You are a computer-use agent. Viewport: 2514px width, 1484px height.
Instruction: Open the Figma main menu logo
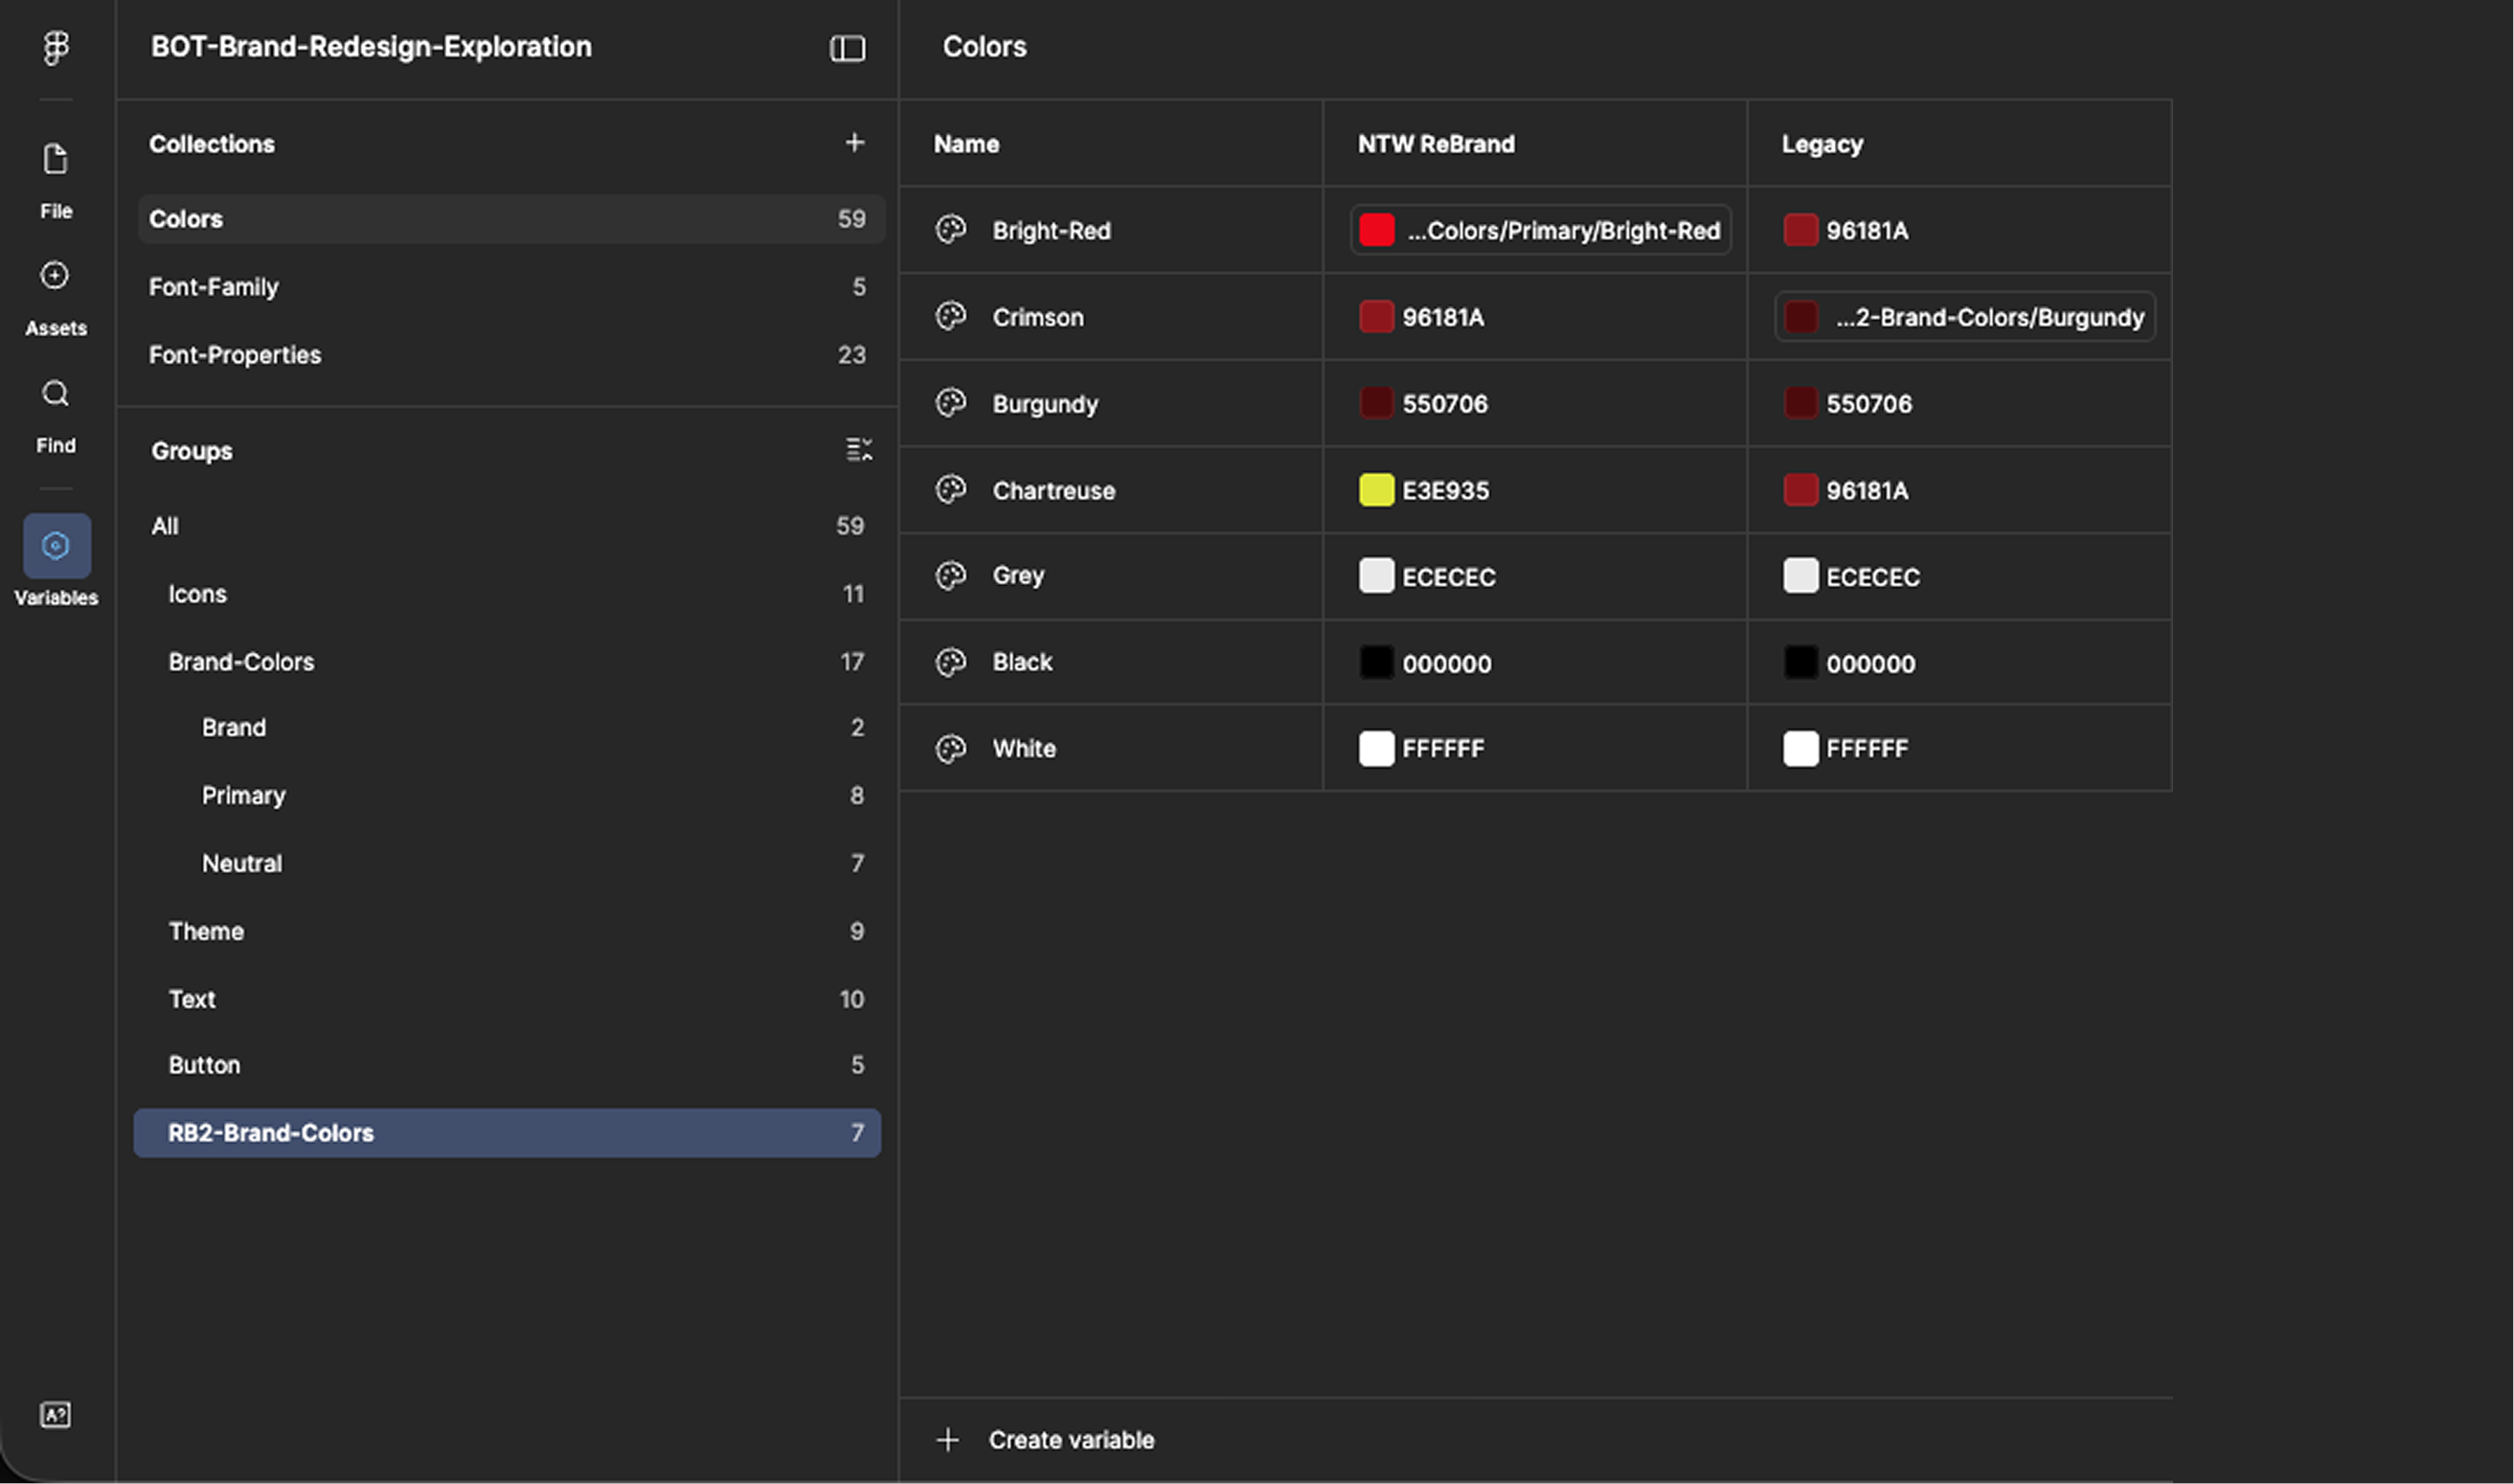point(56,47)
